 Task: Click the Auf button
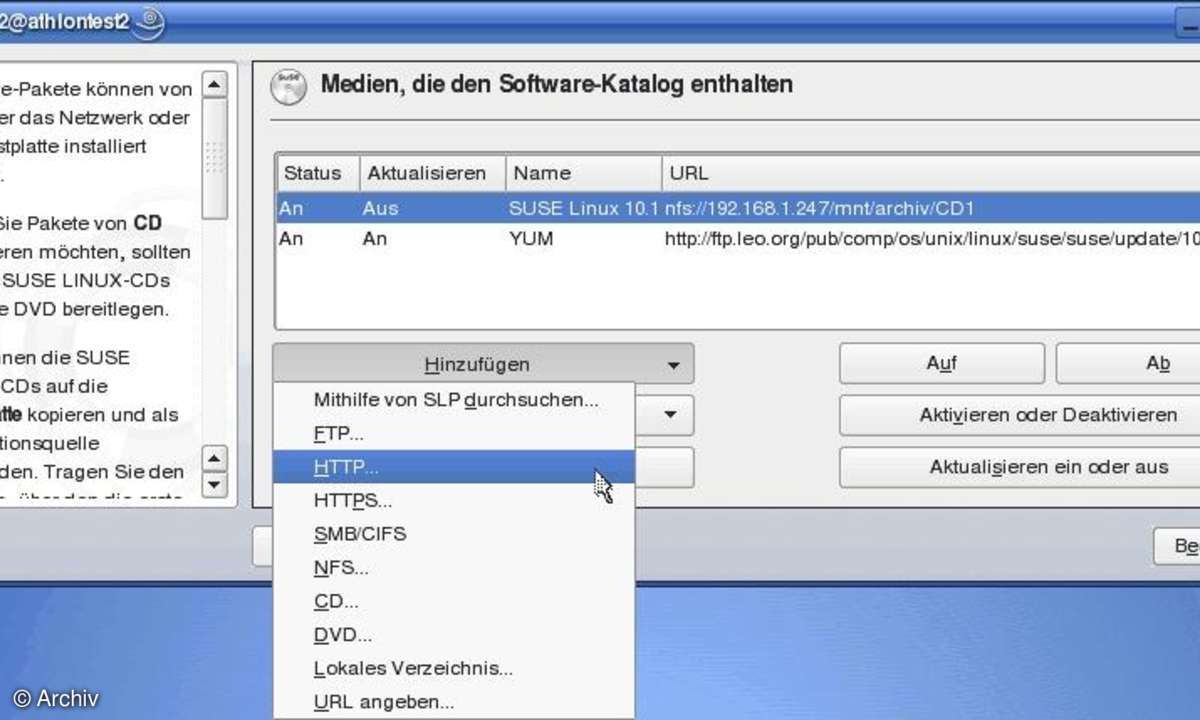941,364
